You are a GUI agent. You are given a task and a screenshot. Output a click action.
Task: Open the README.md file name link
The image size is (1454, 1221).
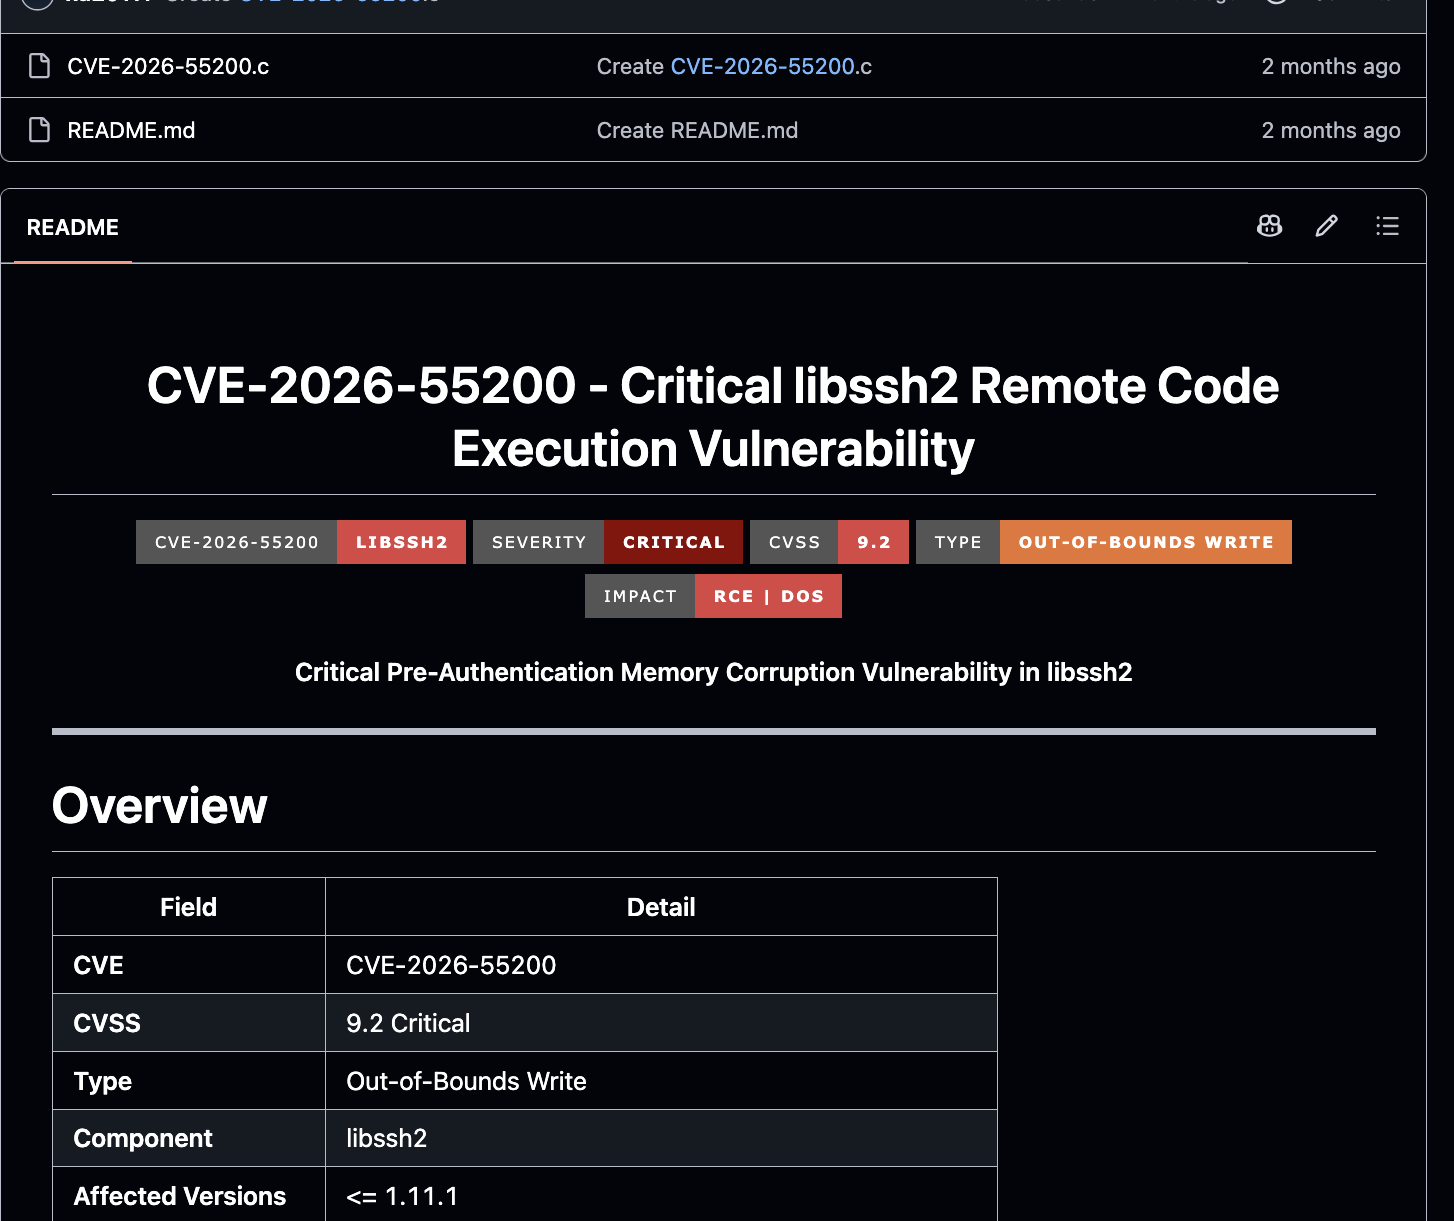pos(131,130)
